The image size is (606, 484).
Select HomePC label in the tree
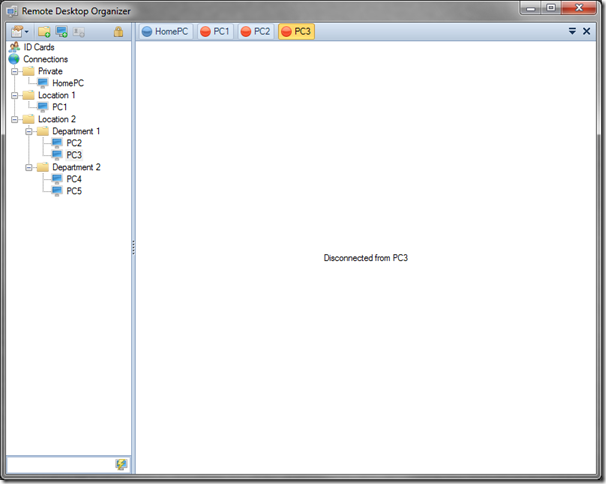(68, 83)
